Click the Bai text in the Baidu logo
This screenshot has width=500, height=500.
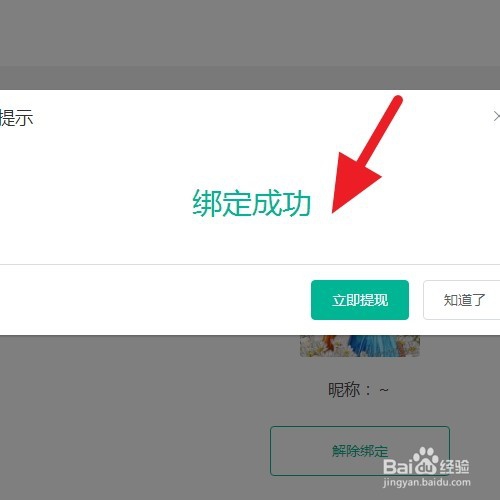(397, 466)
